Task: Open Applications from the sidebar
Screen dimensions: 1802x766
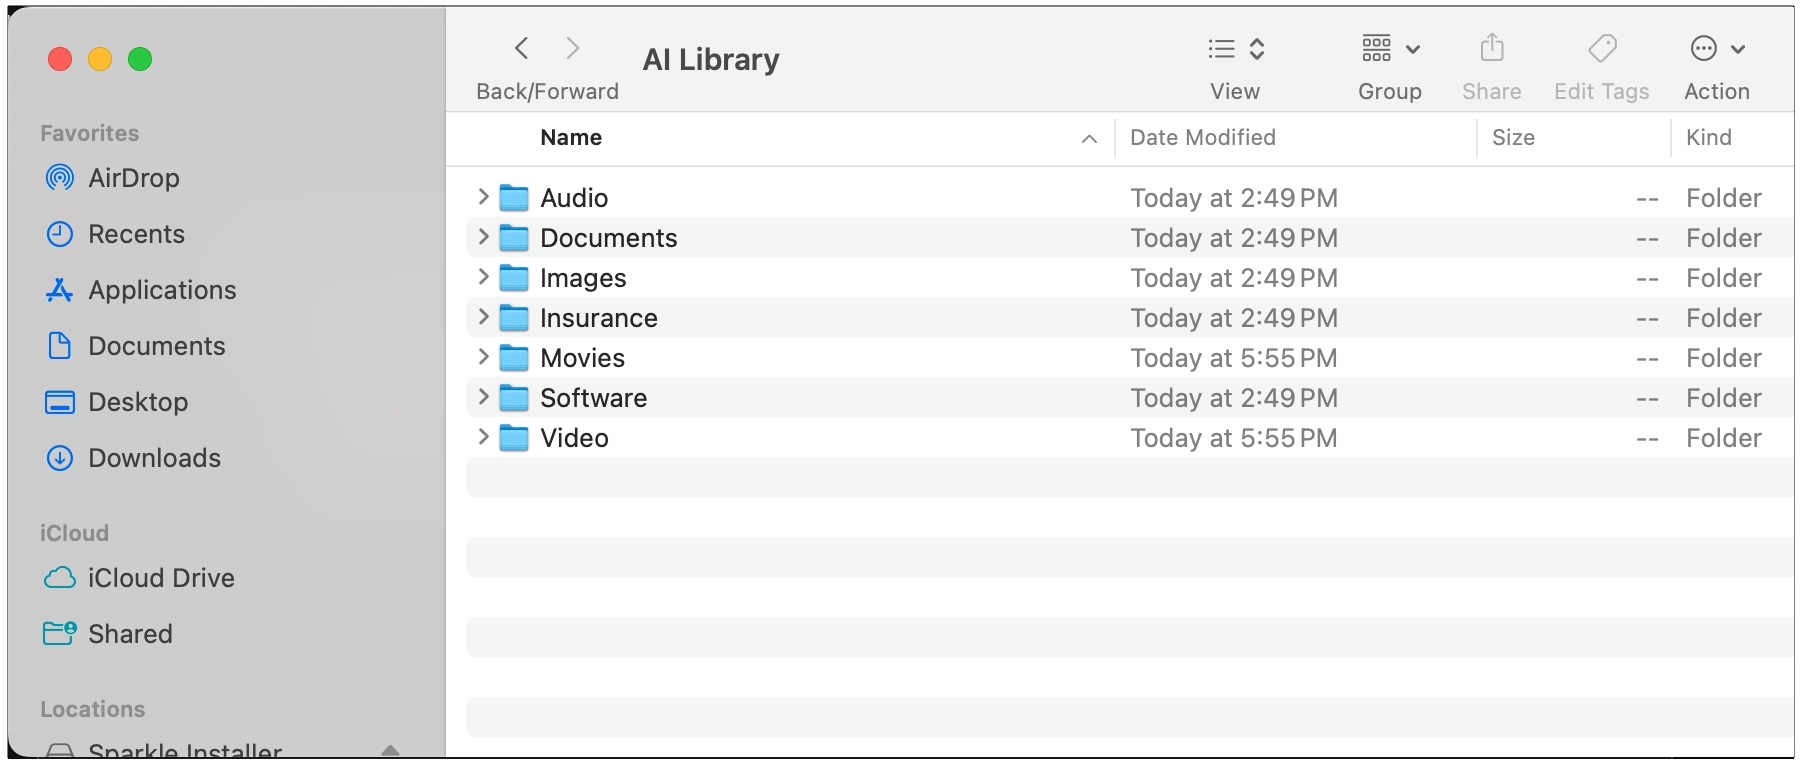Action: 162,290
